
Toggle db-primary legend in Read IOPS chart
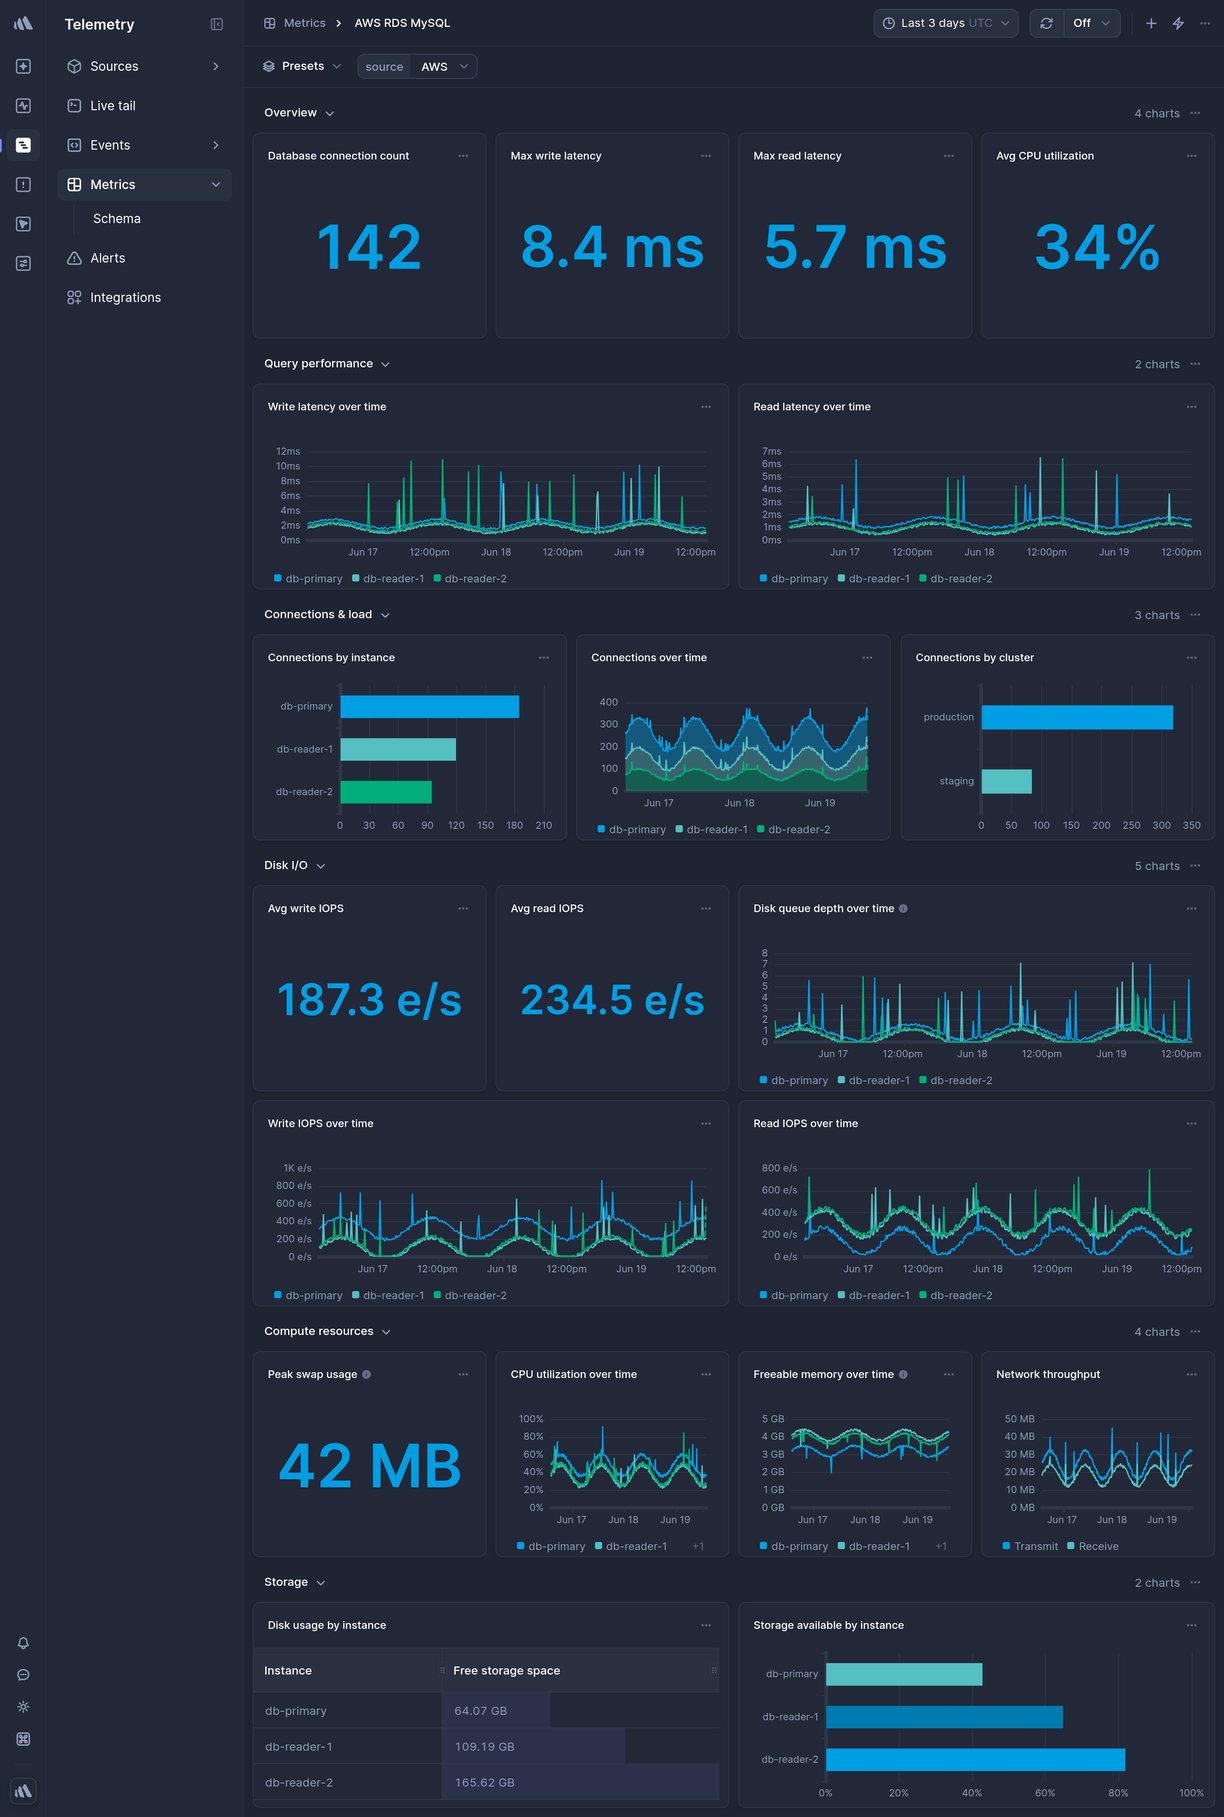click(x=794, y=1296)
